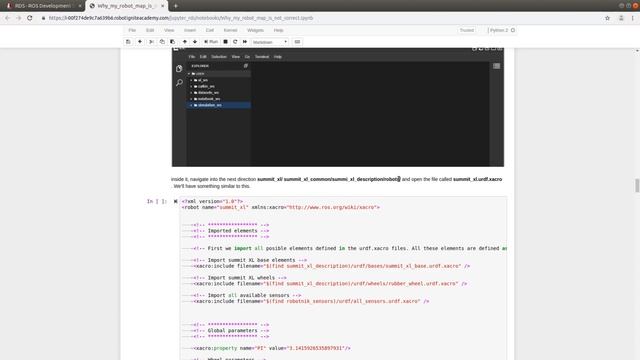Run the current cell from the toolbar
The height and width of the screenshot is (360, 640).
click(x=211, y=42)
